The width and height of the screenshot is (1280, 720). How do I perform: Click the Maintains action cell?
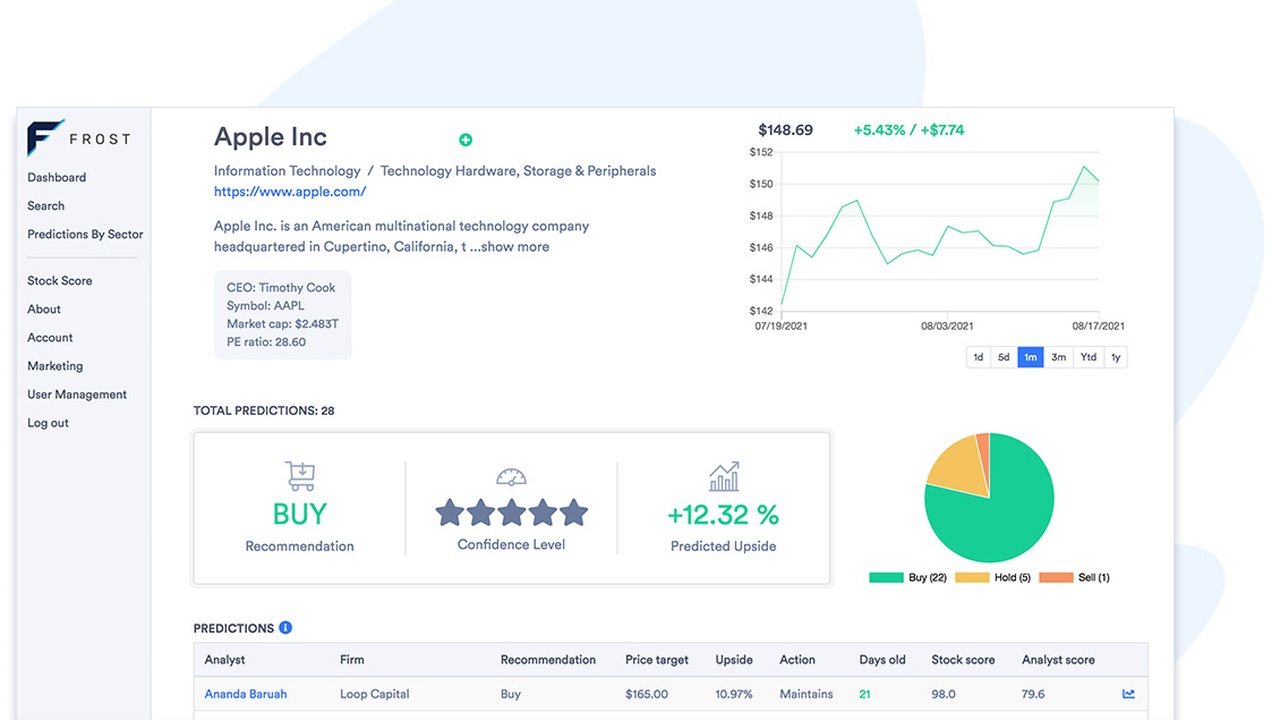[806, 694]
